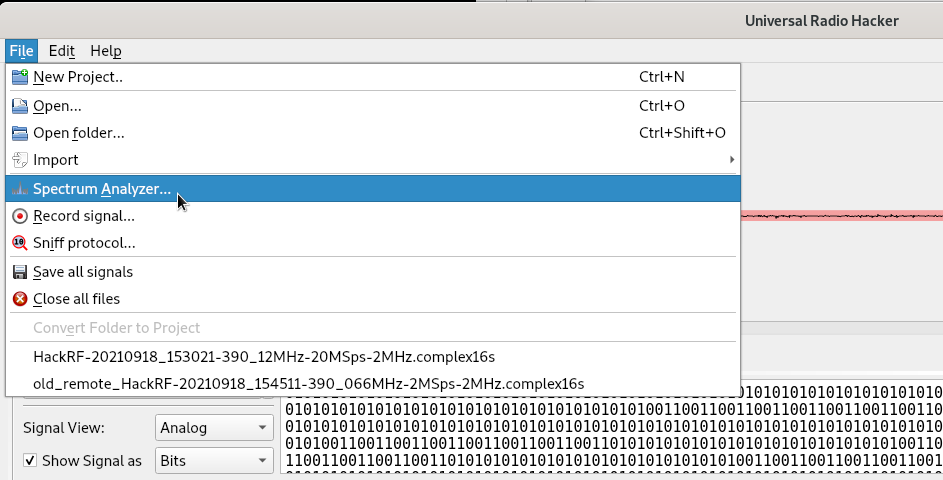Choose Record signal... menu entry
Screen dimensions: 943x480
pos(373,216)
